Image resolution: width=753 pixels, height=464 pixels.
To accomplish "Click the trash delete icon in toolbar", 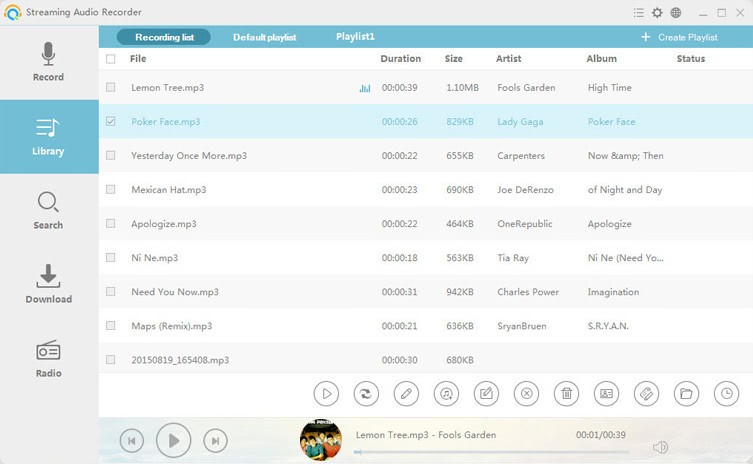I will [x=566, y=393].
